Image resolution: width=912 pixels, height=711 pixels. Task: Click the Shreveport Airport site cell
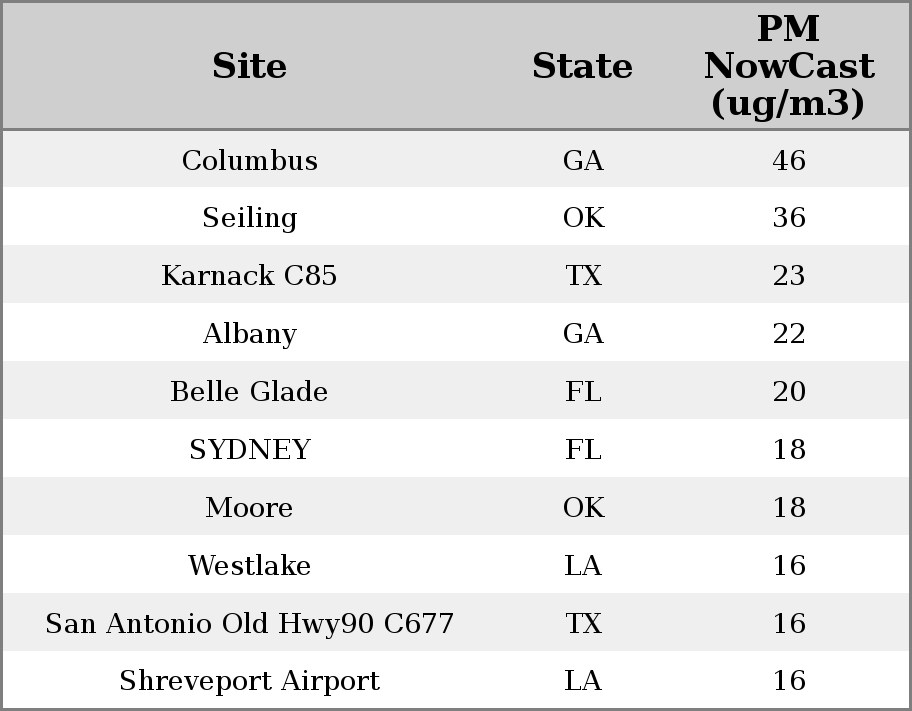click(x=249, y=681)
